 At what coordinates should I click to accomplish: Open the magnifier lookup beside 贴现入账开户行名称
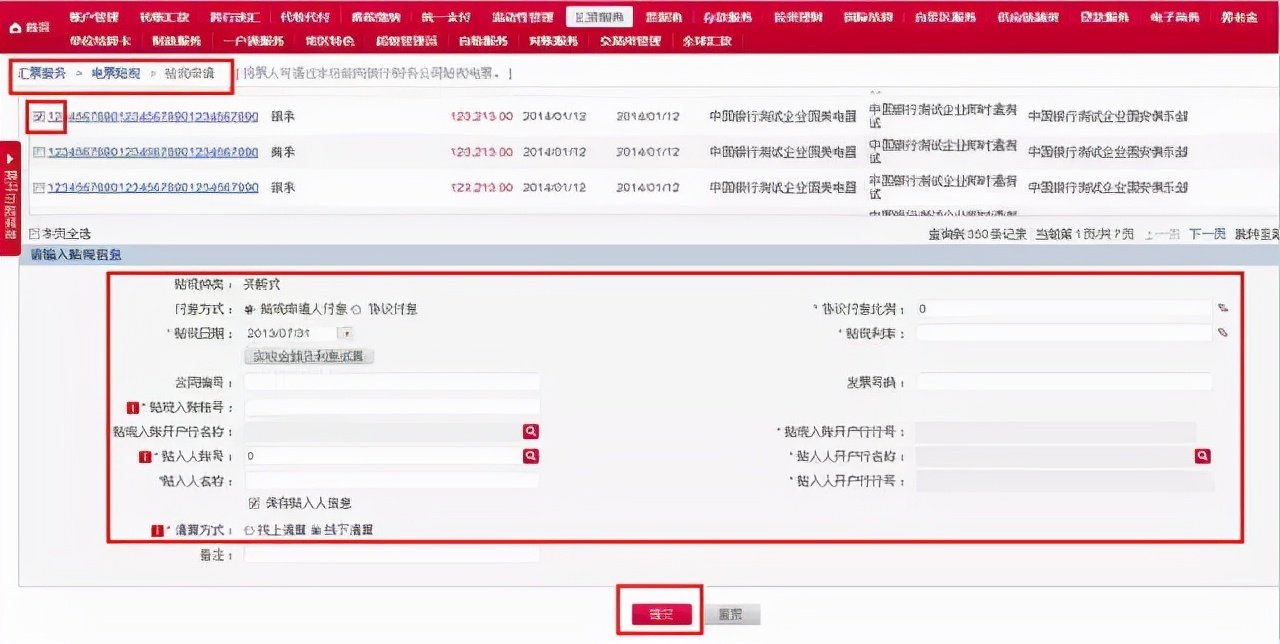coord(530,431)
